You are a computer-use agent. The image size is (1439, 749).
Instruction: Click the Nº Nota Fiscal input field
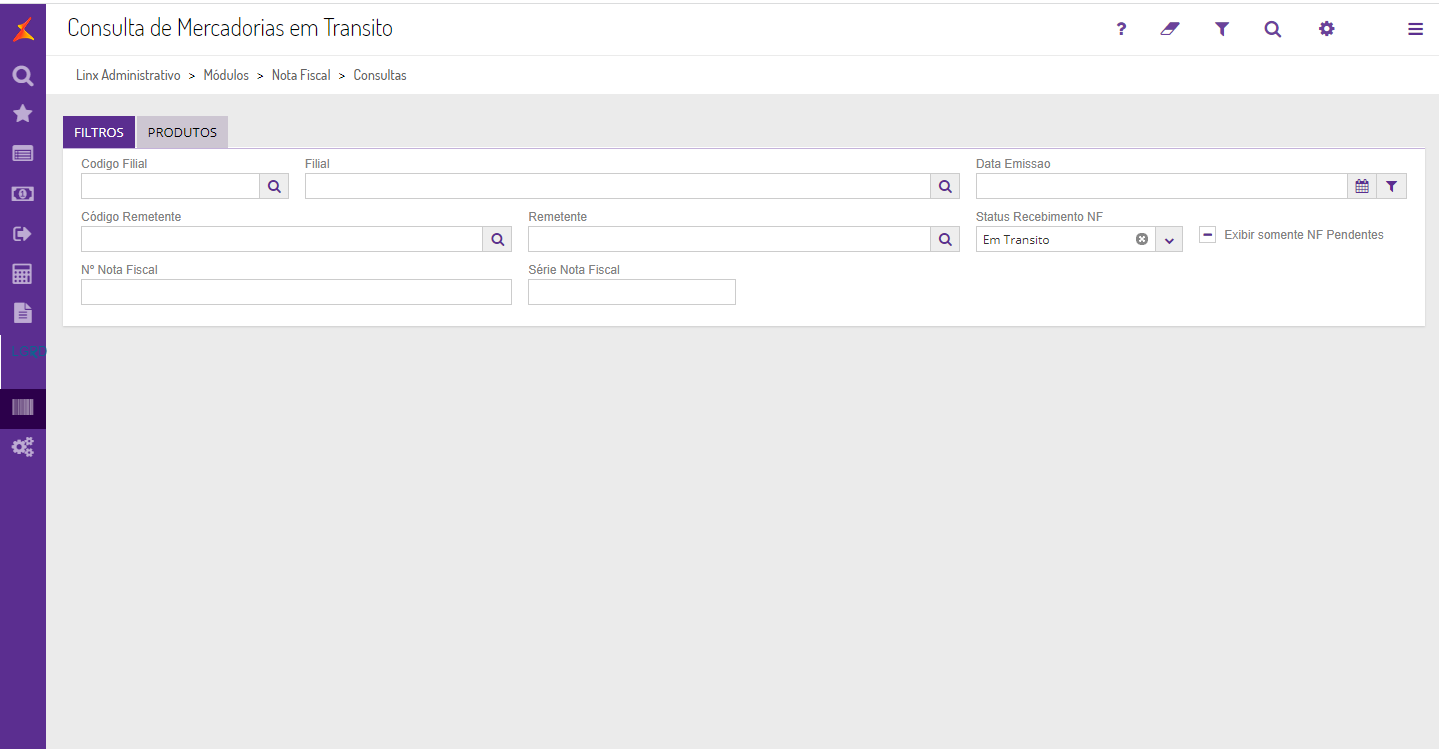(296, 292)
